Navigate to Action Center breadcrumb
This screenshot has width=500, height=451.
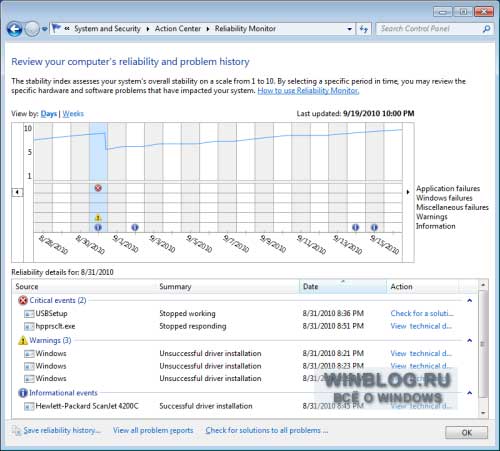(x=178, y=29)
